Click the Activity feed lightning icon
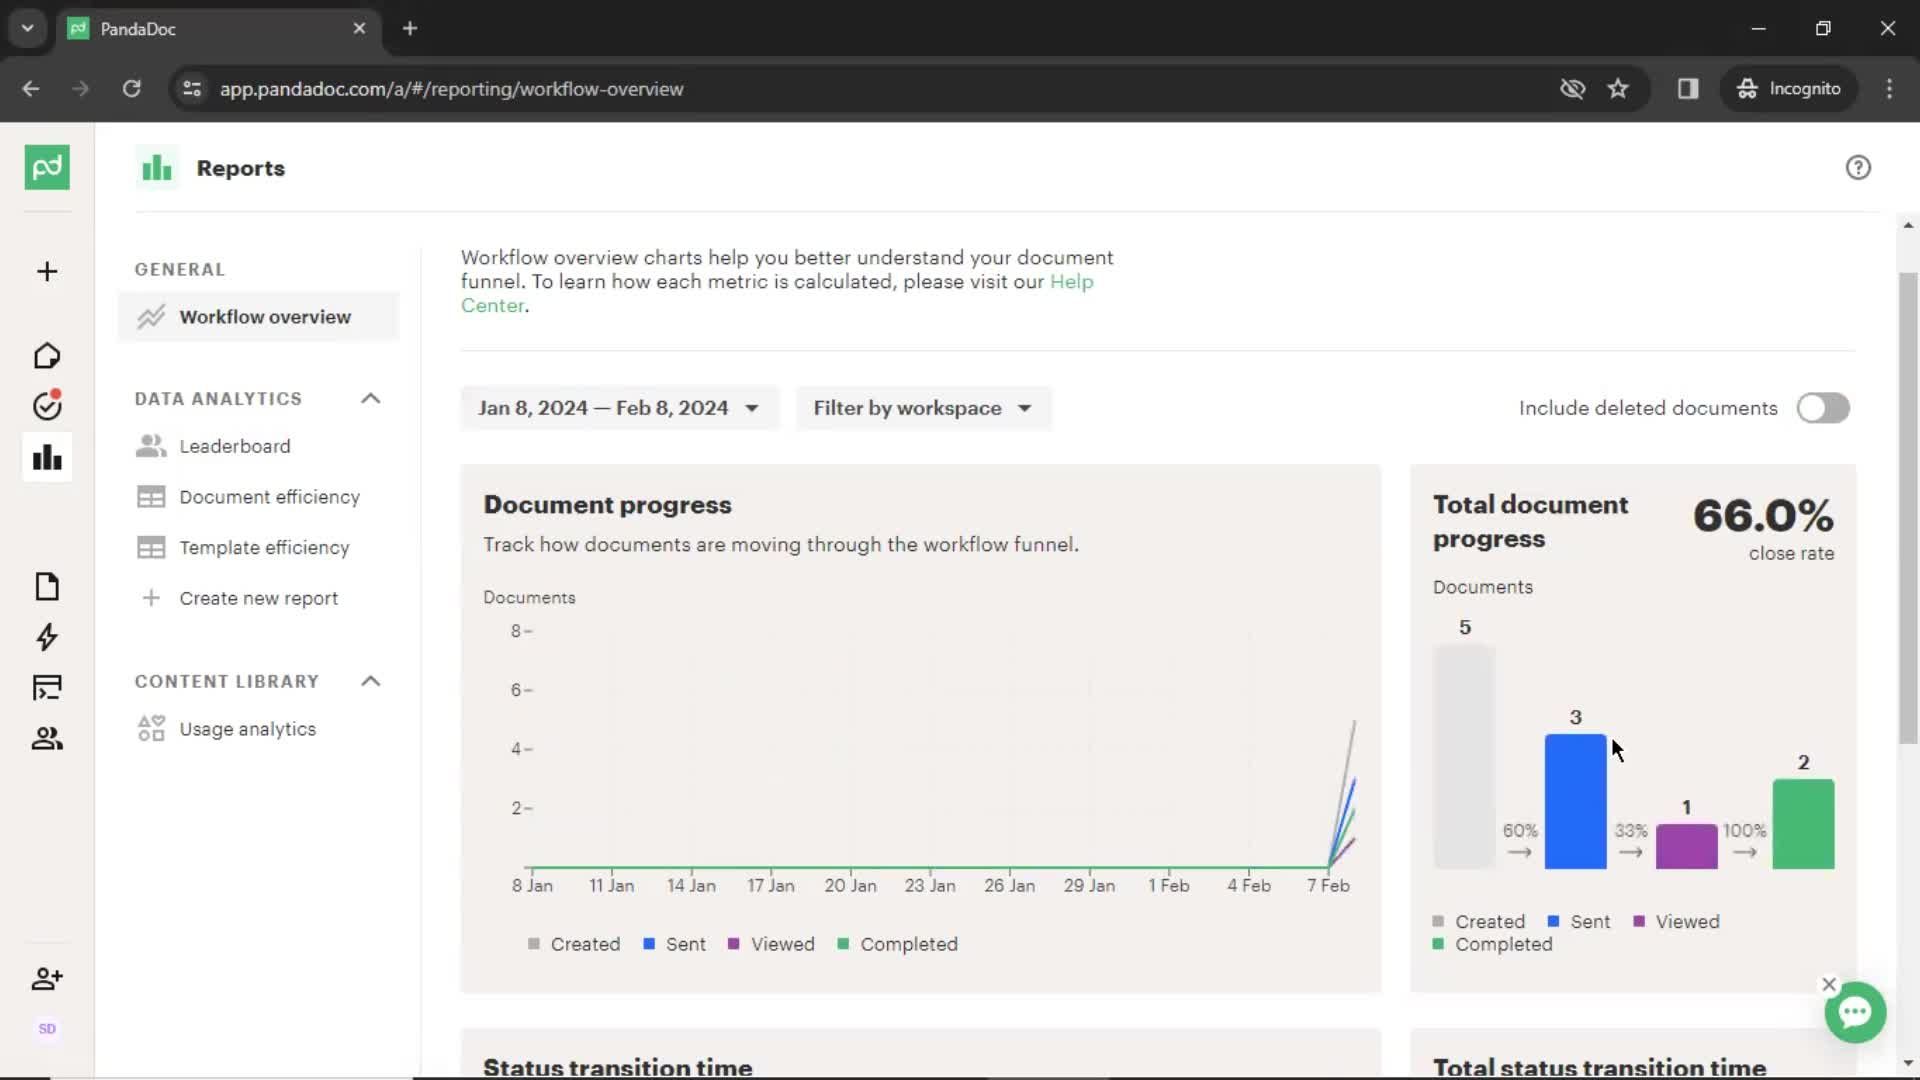This screenshot has width=1920, height=1080. point(47,637)
